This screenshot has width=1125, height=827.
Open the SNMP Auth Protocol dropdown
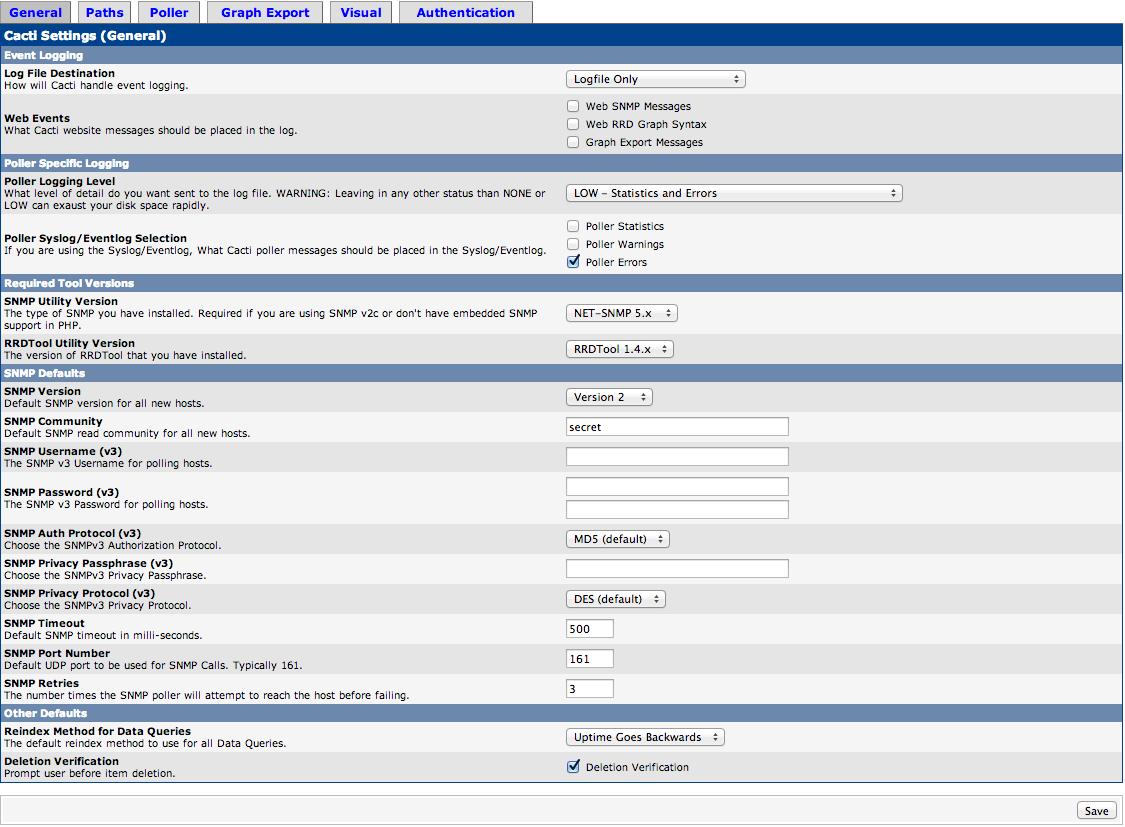(x=618, y=539)
